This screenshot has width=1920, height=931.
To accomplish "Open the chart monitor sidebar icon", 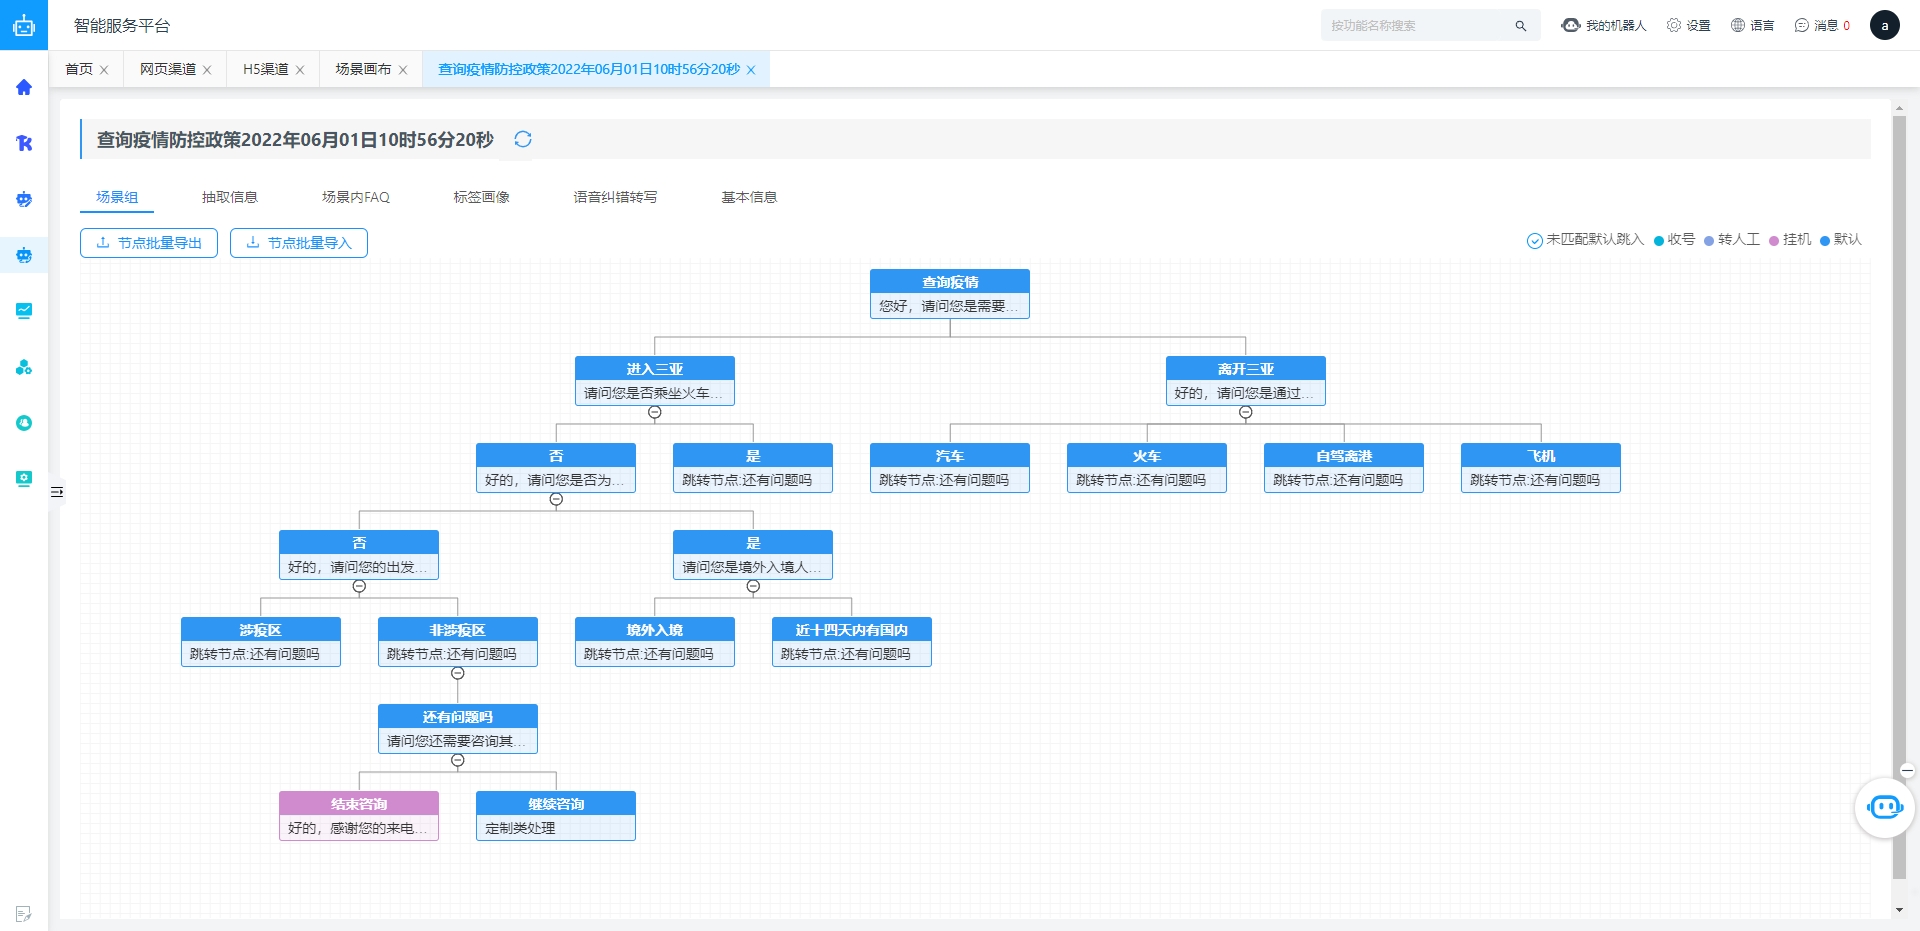I will click(24, 311).
